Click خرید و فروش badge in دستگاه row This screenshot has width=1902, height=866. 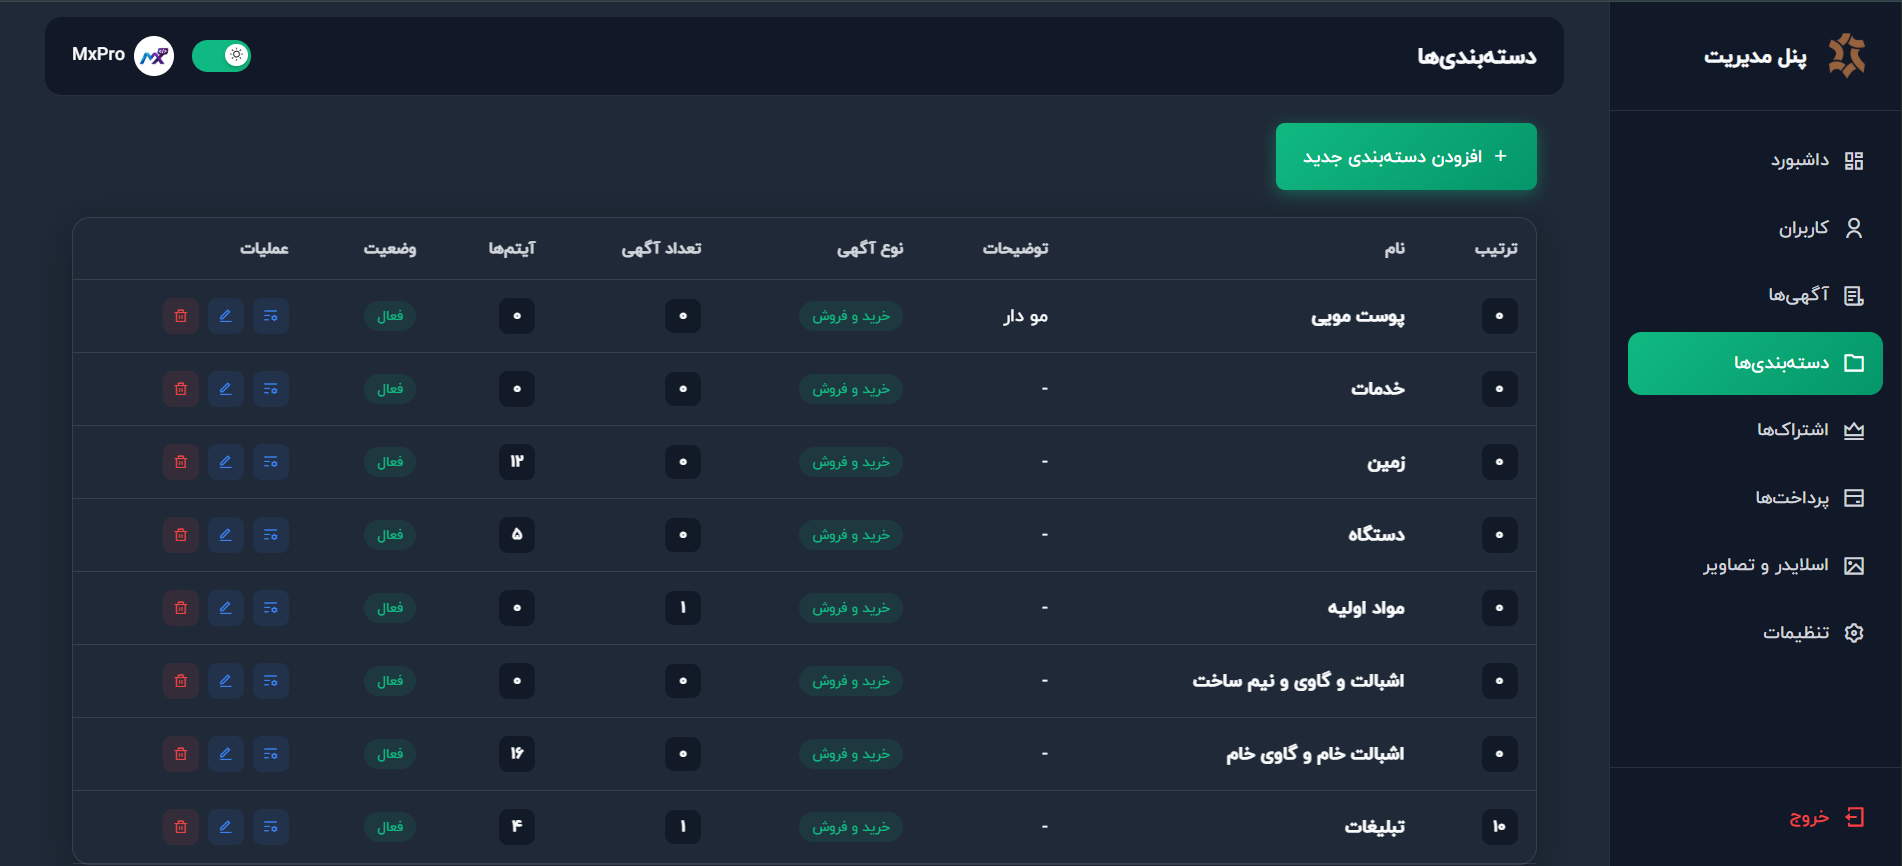(851, 535)
